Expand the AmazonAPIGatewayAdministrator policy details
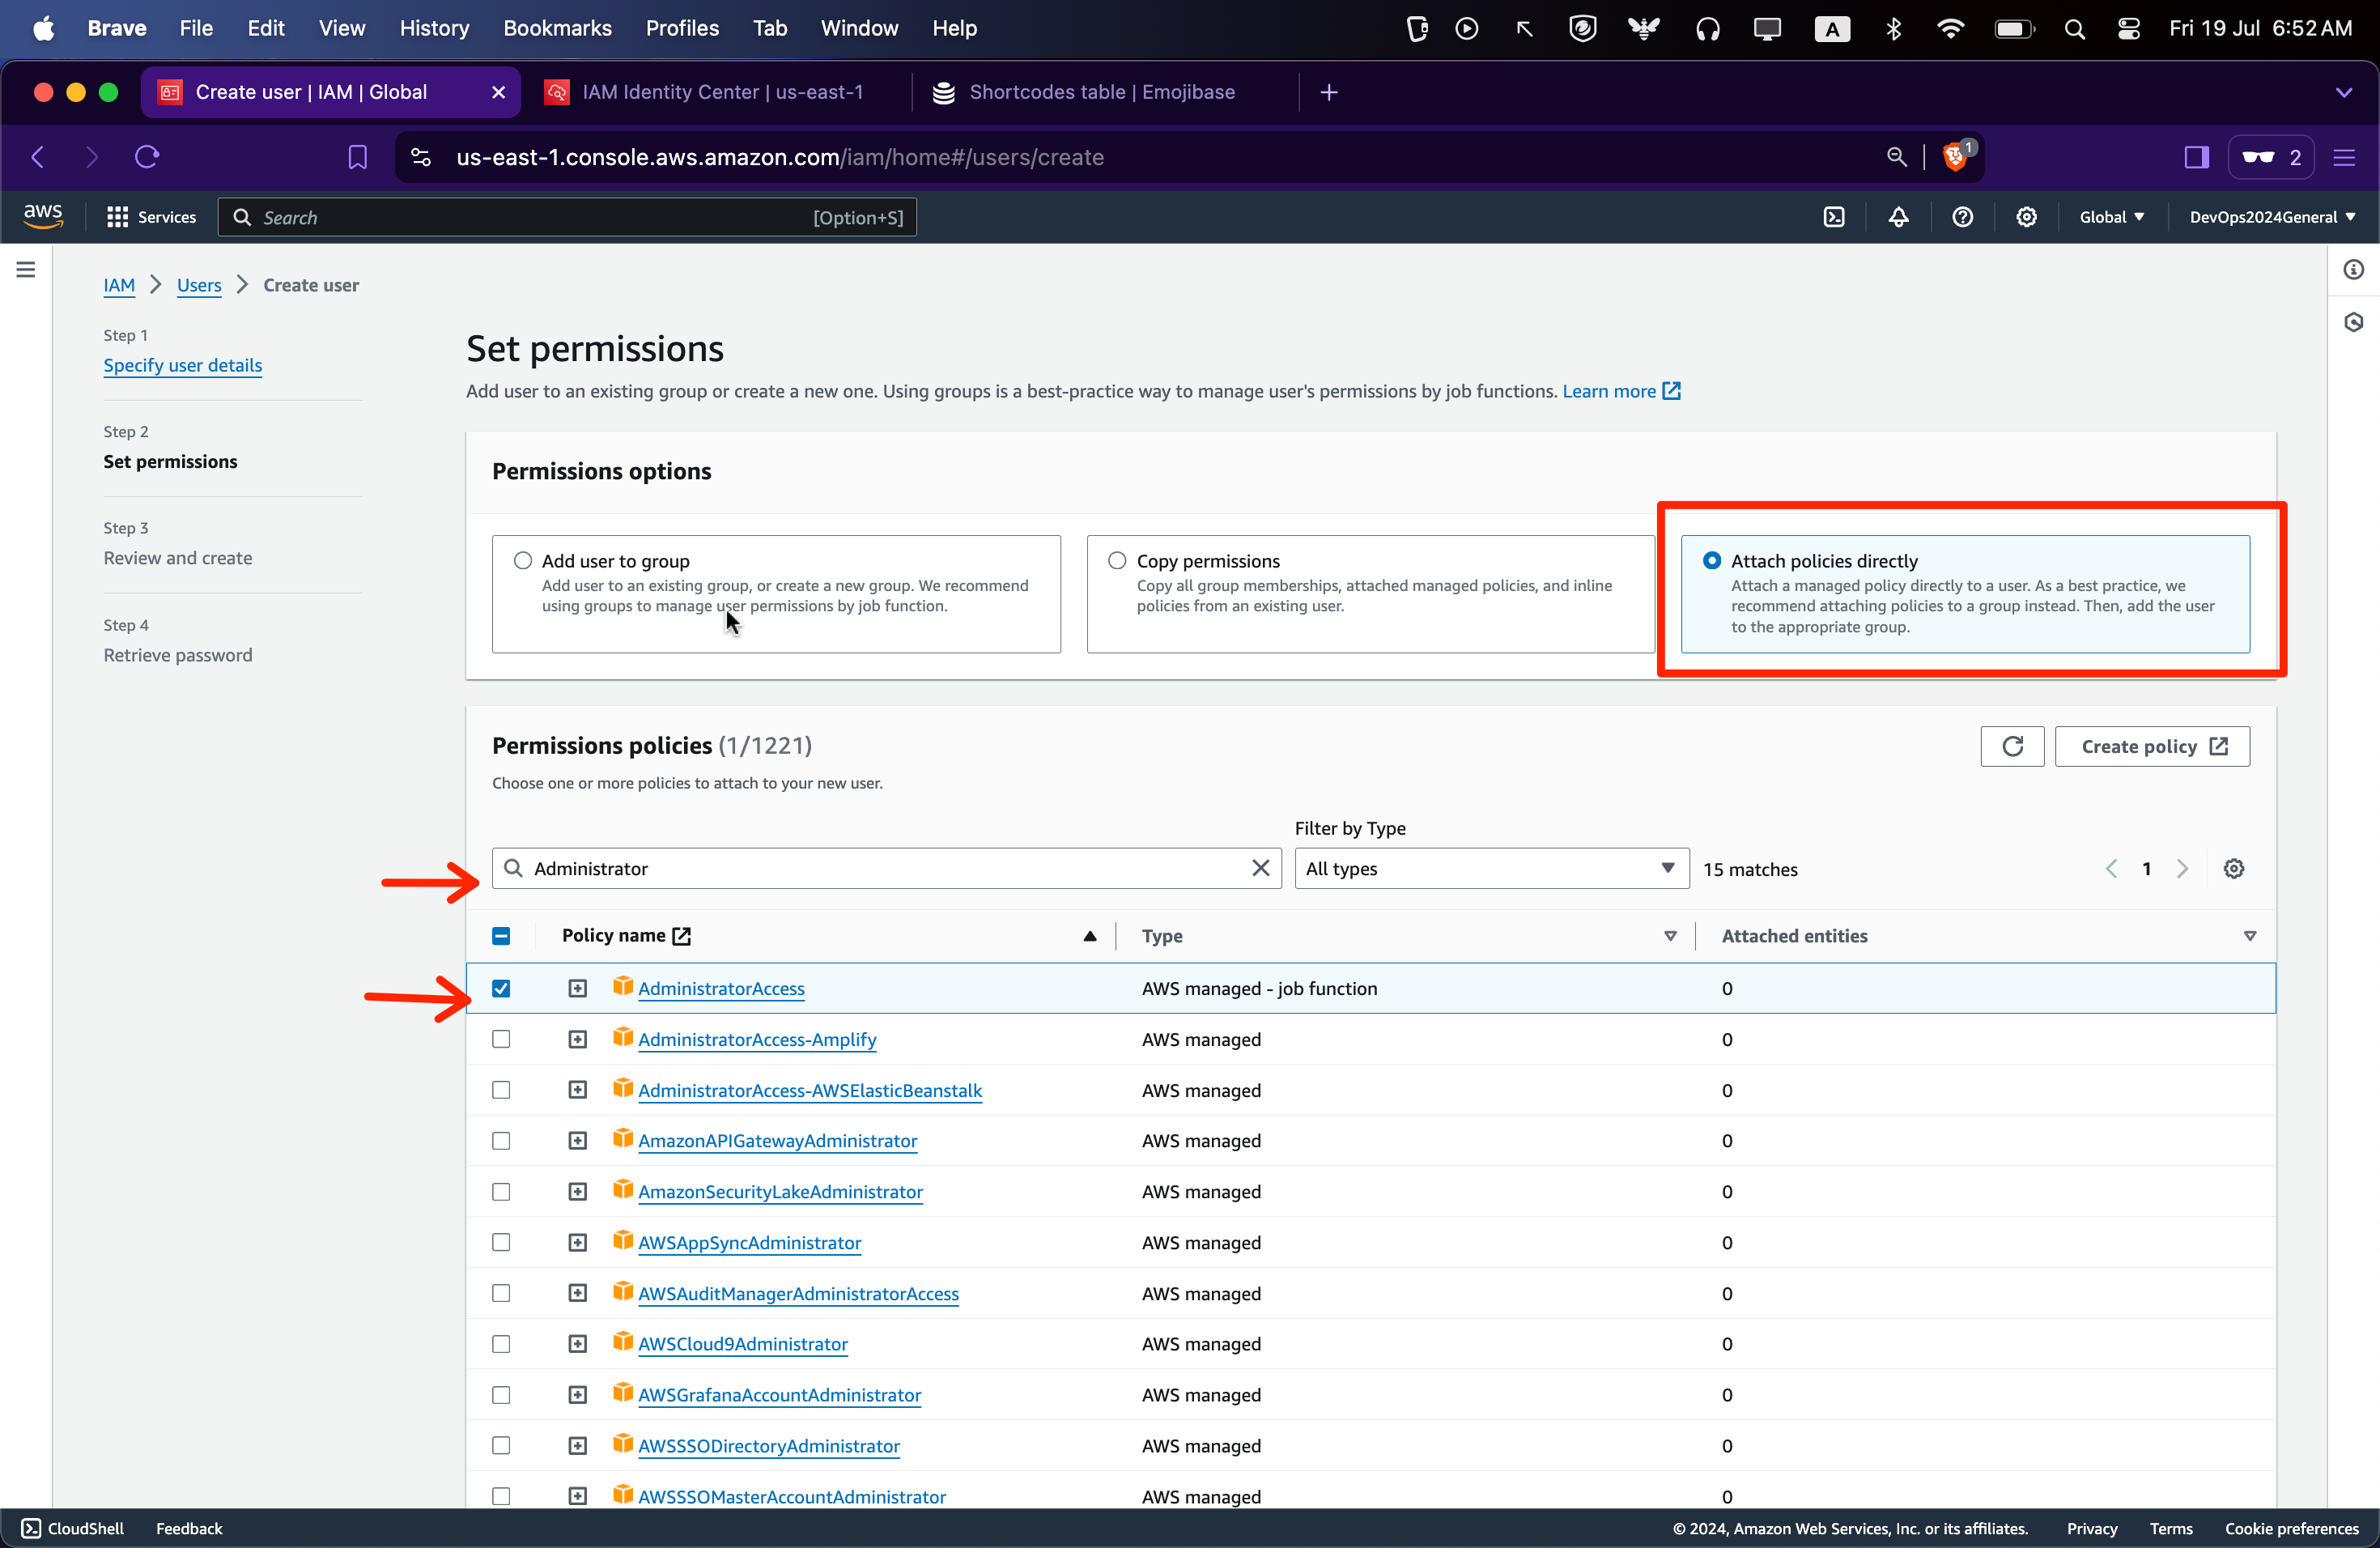Viewport: 2380px width, 1548px height. (x=578, y=1141)
